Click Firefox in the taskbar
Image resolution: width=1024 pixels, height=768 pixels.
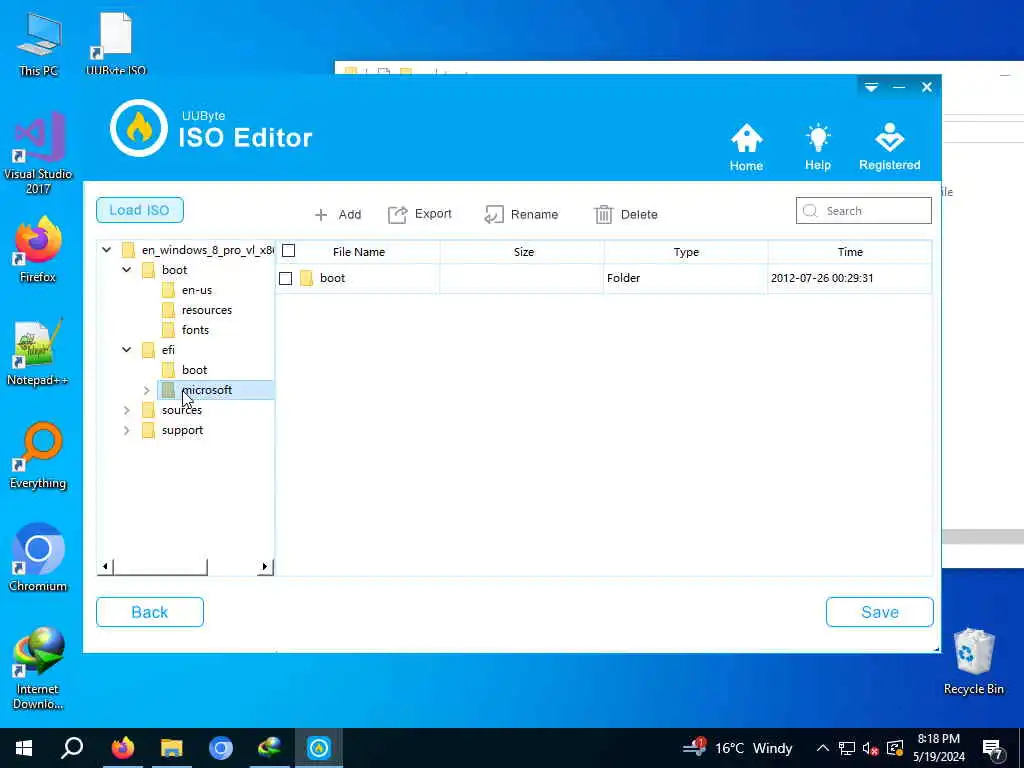pyautogui.click(x=122, y=748)
